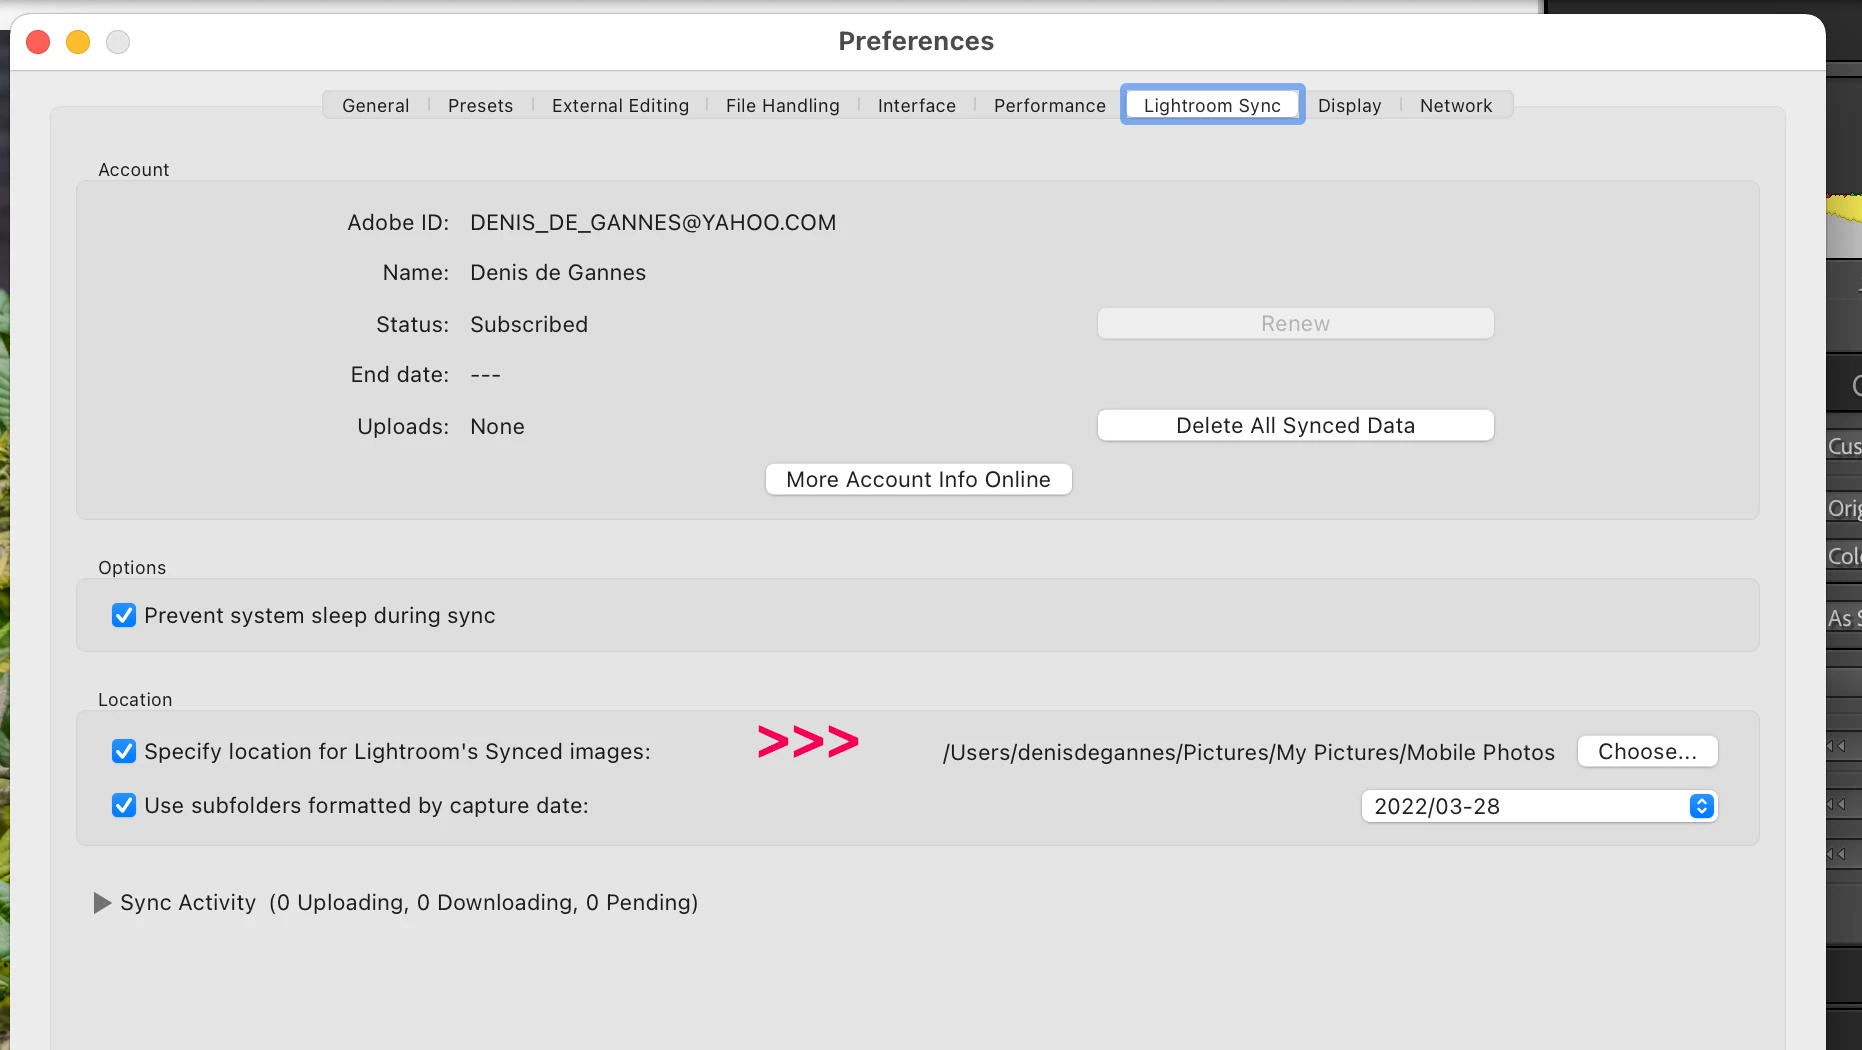Open the 2022/03-28 date format dropdown
The image size is (1862, 1050).
click(1539, 806)
